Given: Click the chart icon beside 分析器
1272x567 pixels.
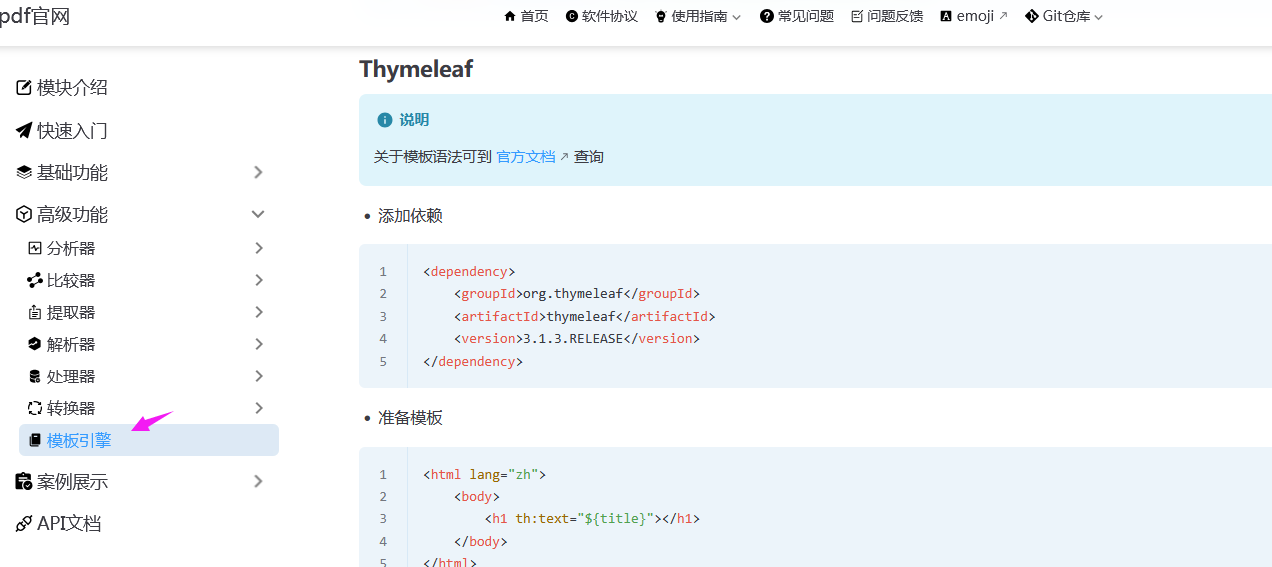Looking at the screenshot, I should [x=35, y=248].
